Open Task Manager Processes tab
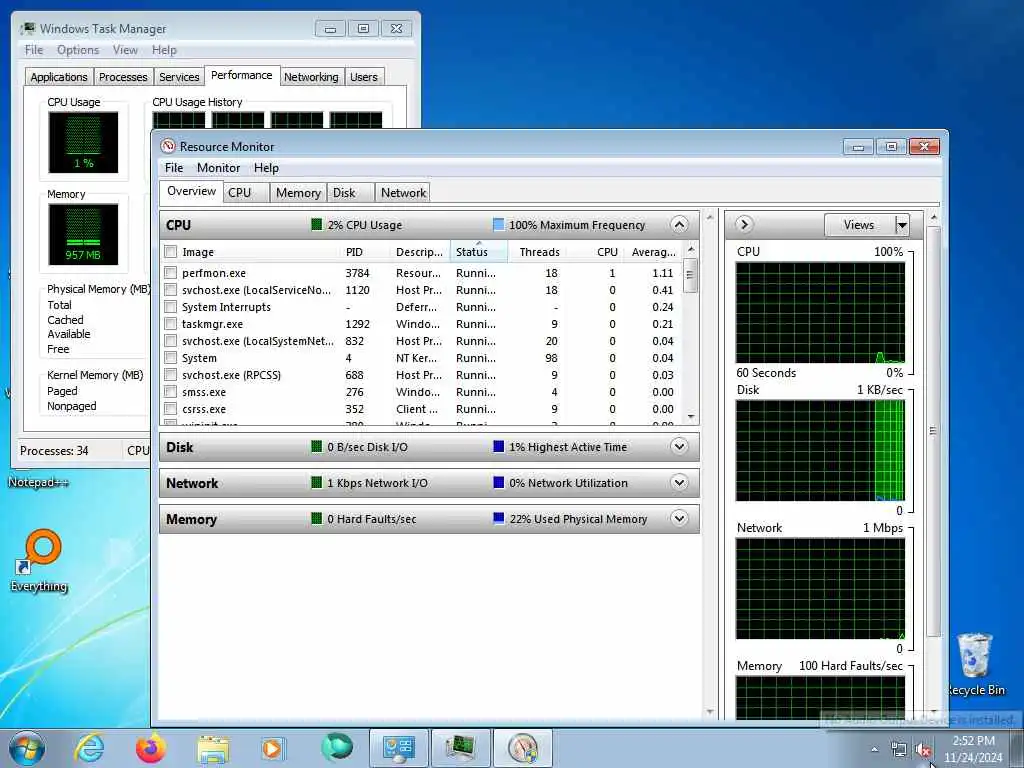Image resolution: width=1024 pixels, height=768 pixels. click(x=123, y=77)
